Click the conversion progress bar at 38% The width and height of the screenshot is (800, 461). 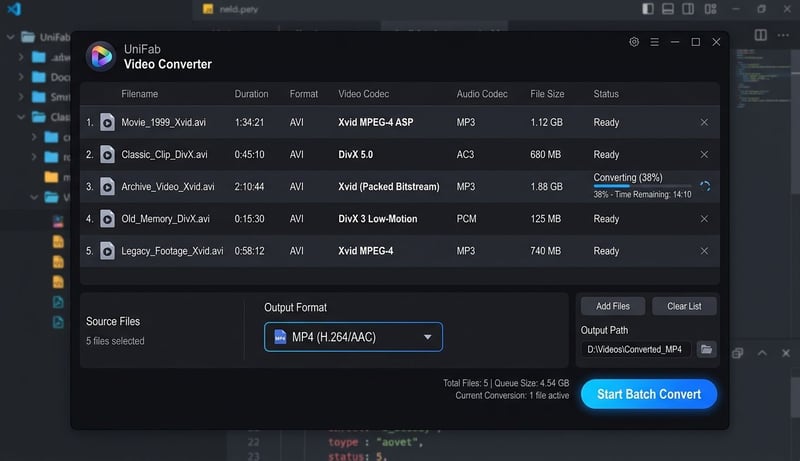[x=642, y=186]
